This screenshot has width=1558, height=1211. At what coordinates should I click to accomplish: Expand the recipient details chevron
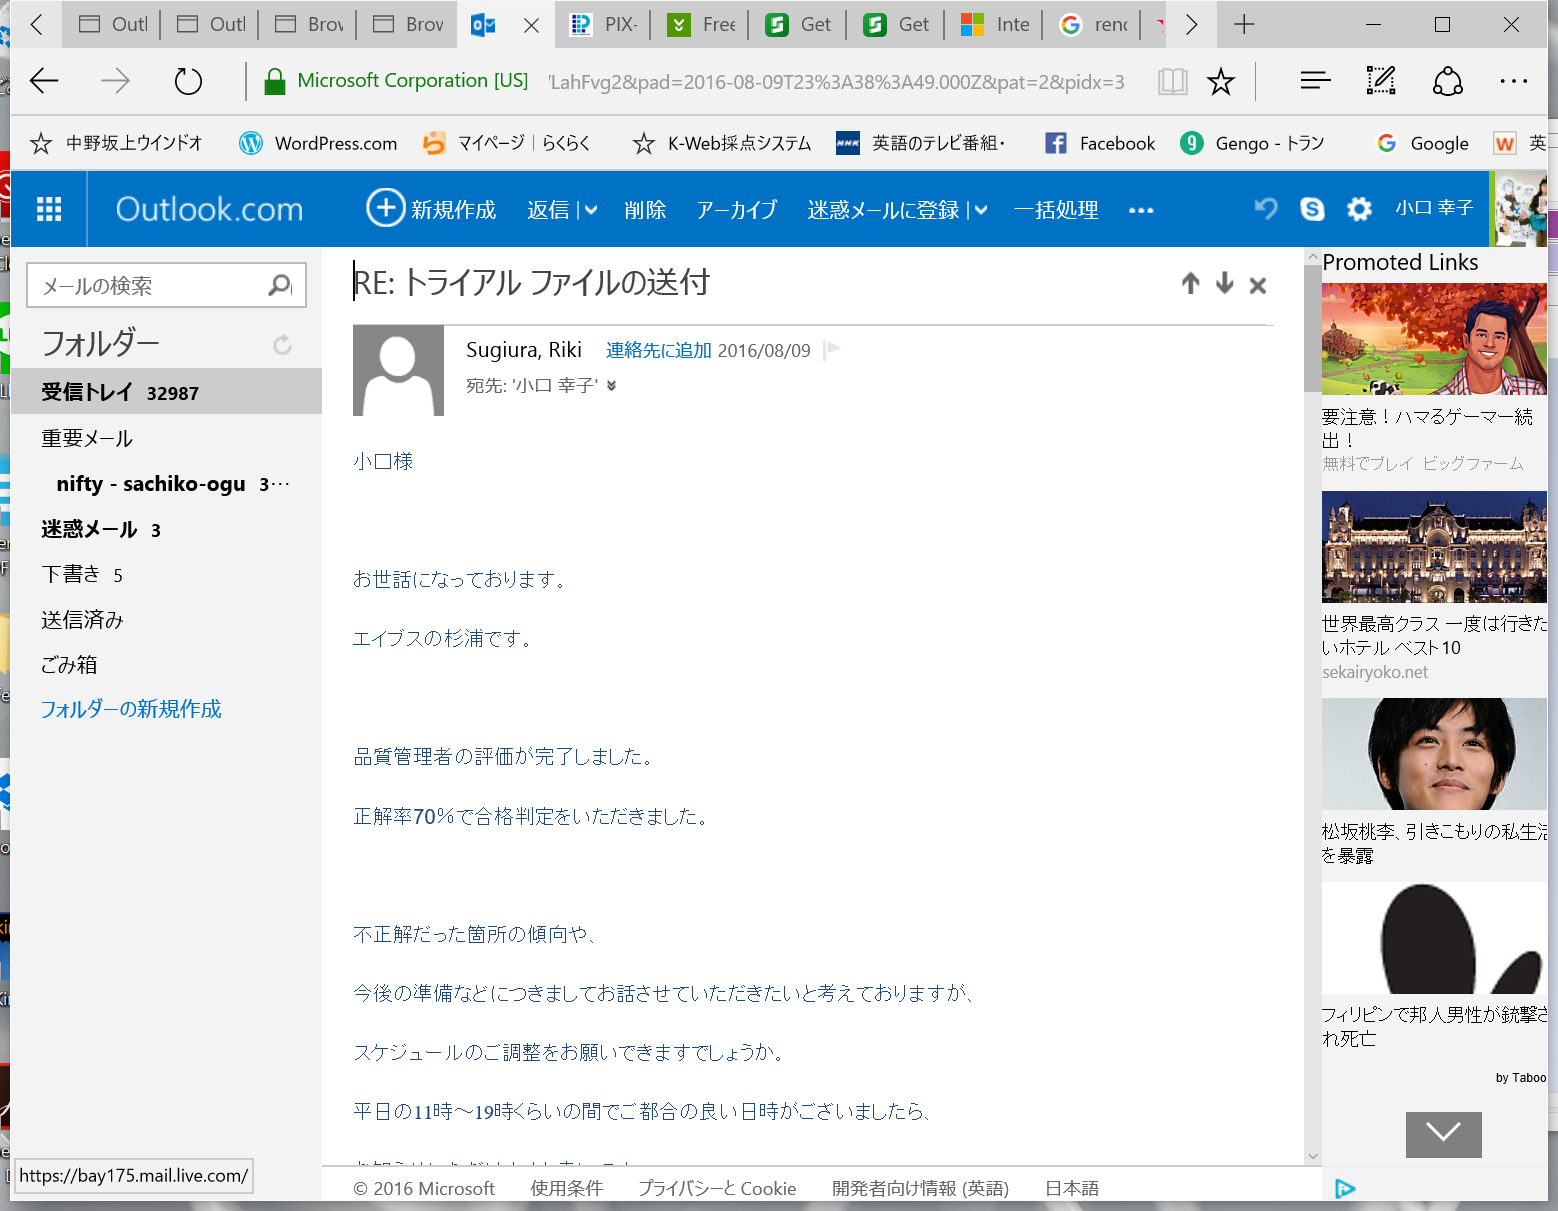(611, 386)
